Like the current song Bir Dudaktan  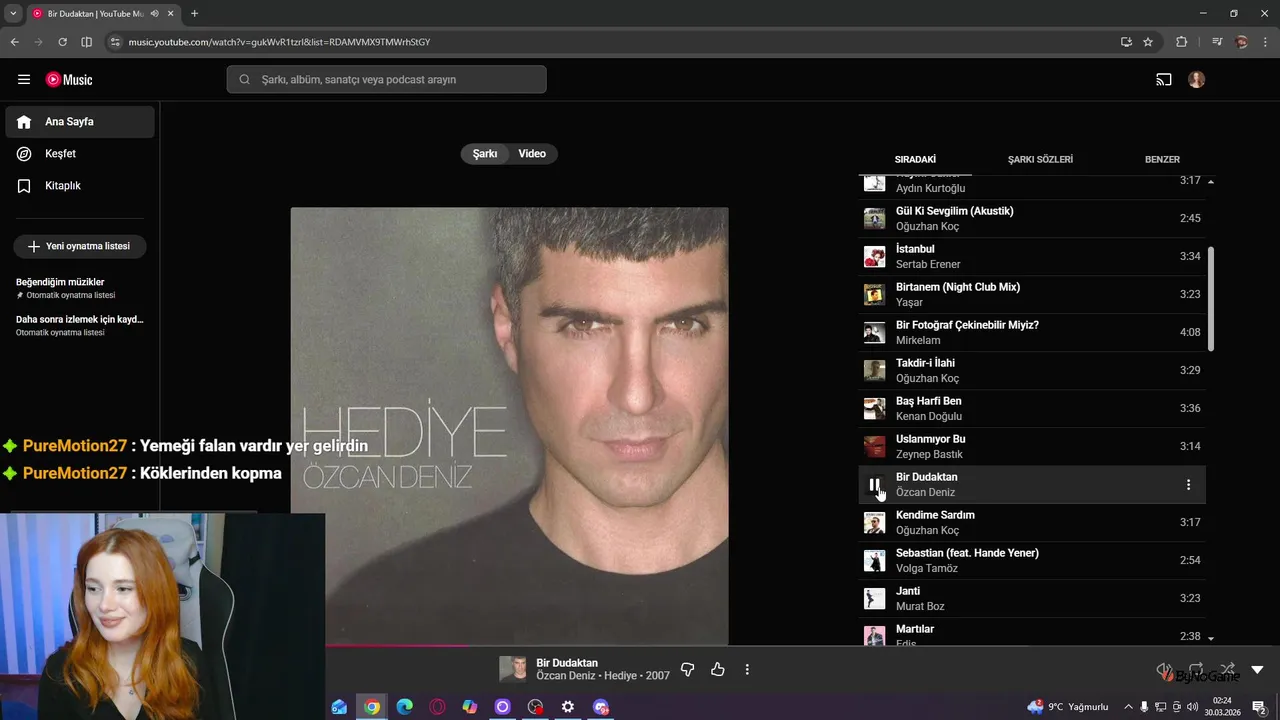point(717,670)
